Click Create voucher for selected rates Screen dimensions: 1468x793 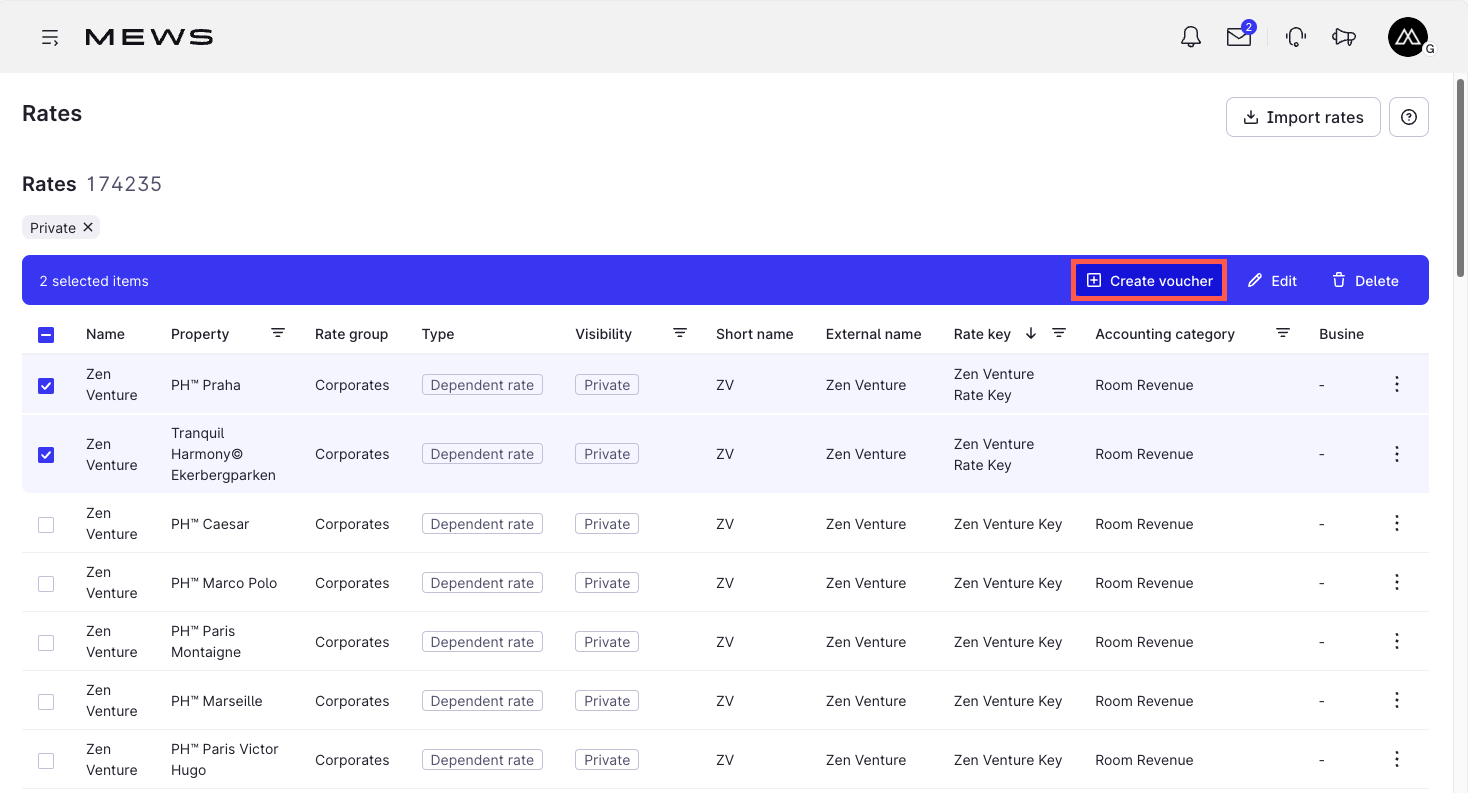click(x=1150, y=281)
